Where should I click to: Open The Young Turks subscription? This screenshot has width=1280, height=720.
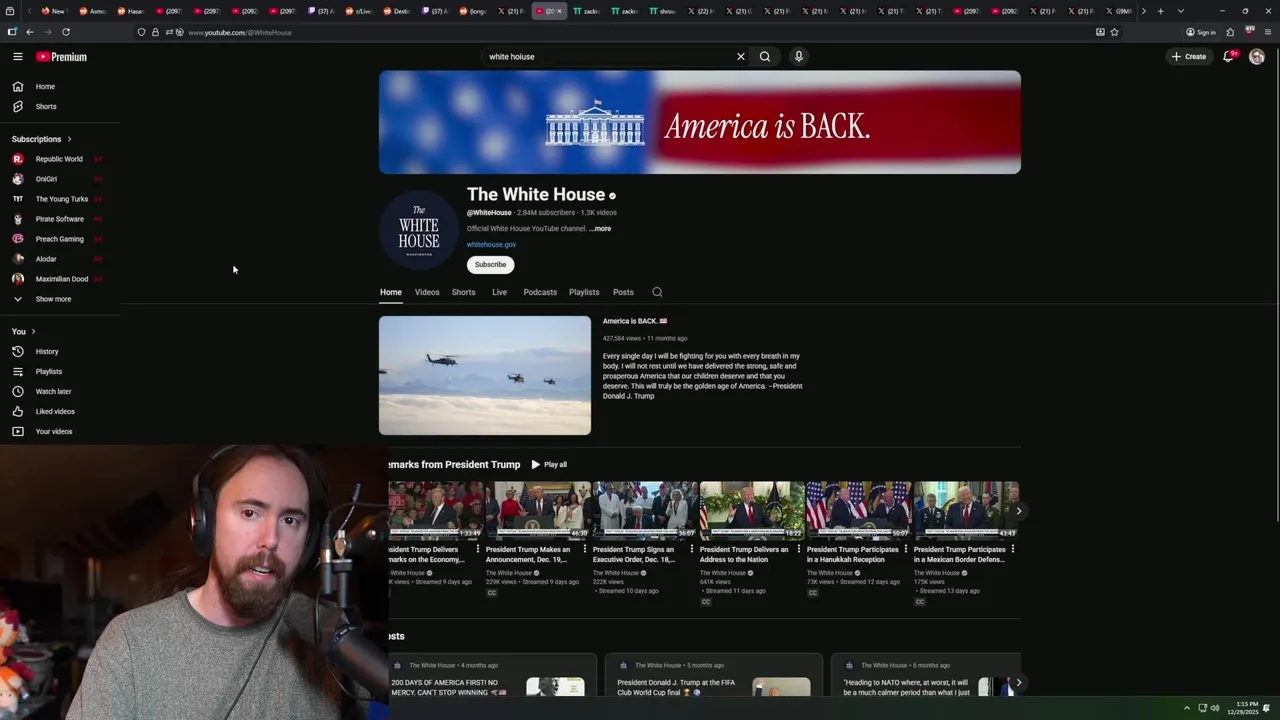(60, 199)
